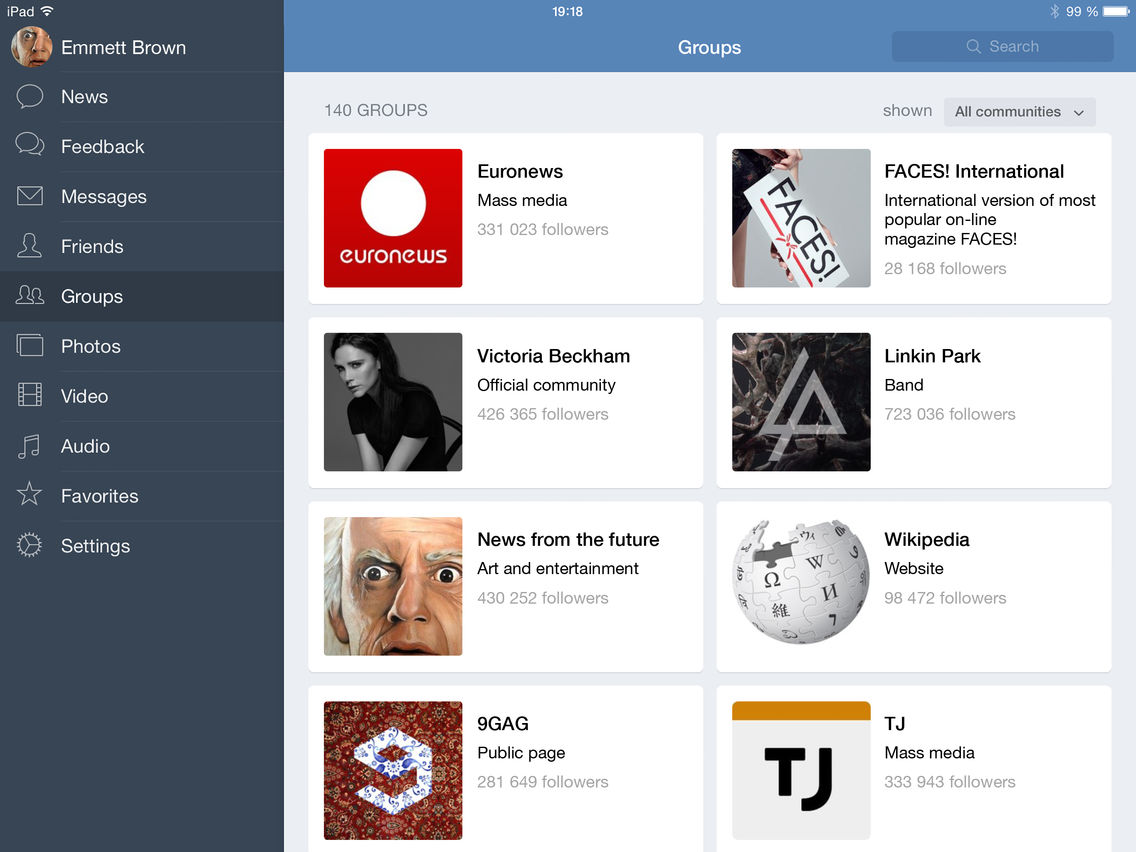Open the Settings gear icon
Viewport: 1136px width, 852px height.
[30, 545]
